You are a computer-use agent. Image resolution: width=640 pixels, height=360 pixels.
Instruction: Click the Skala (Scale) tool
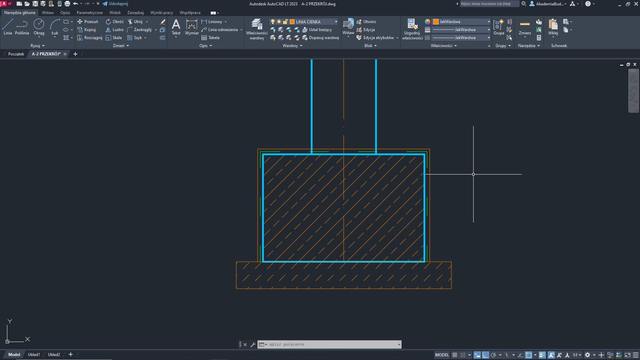(114, 38)
